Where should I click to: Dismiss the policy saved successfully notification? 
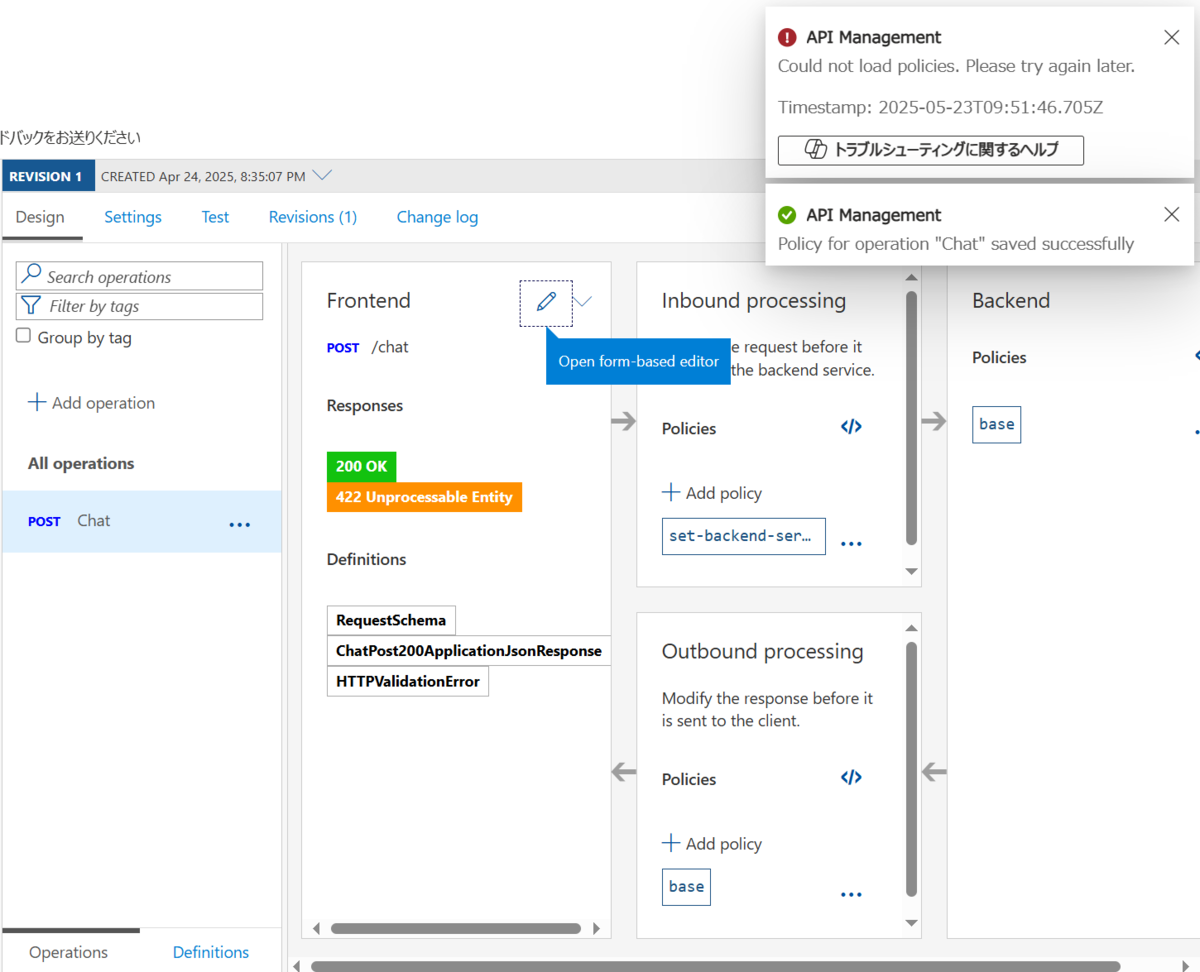coord(1172,214)
